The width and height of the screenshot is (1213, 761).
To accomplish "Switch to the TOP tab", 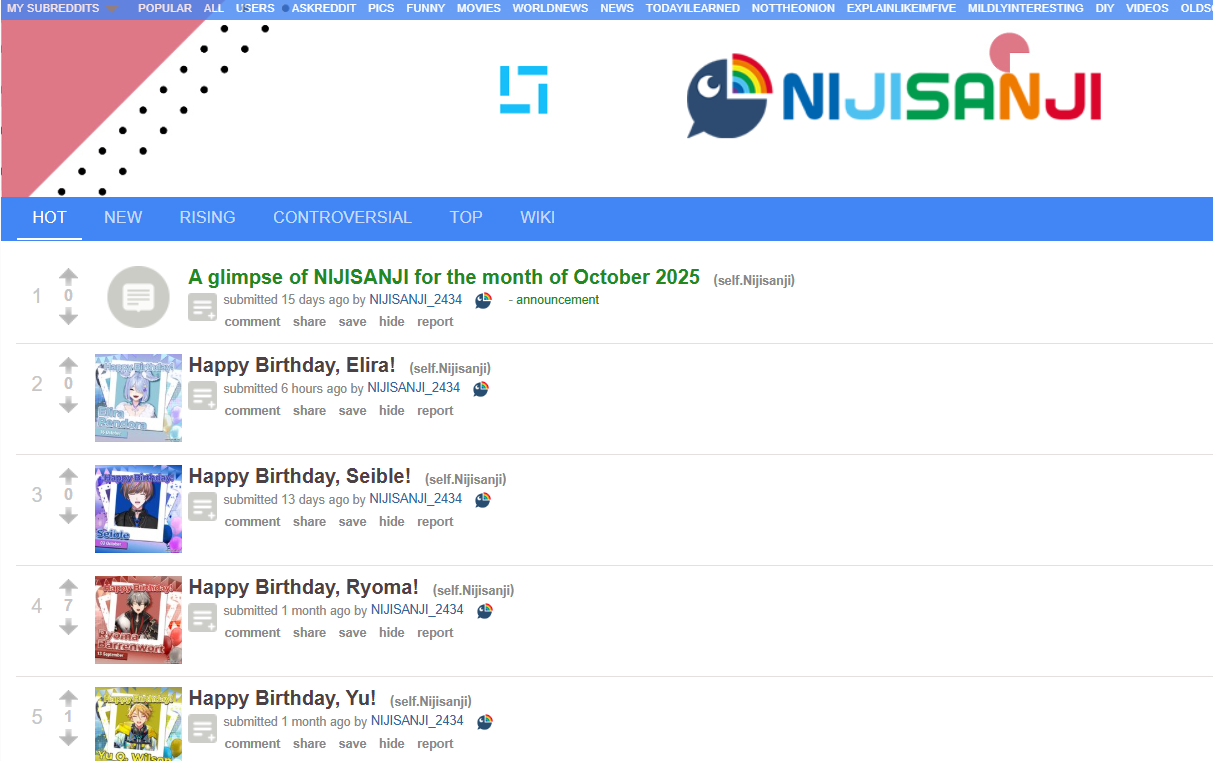I will point(466,217).
